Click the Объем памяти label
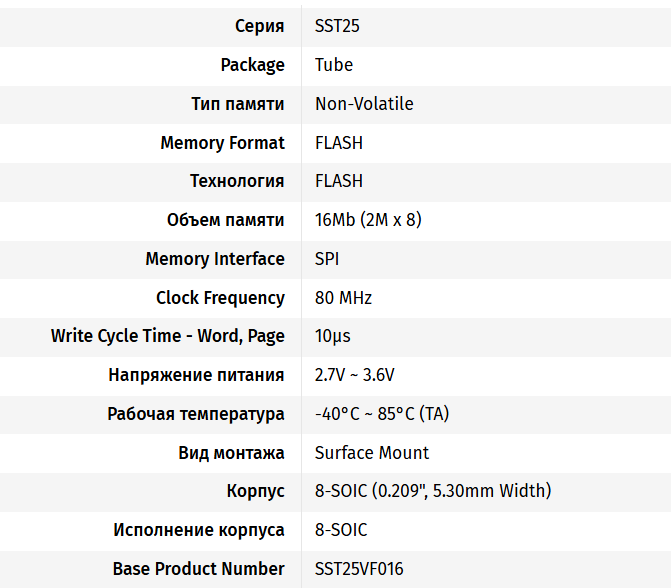 (225, 220)
